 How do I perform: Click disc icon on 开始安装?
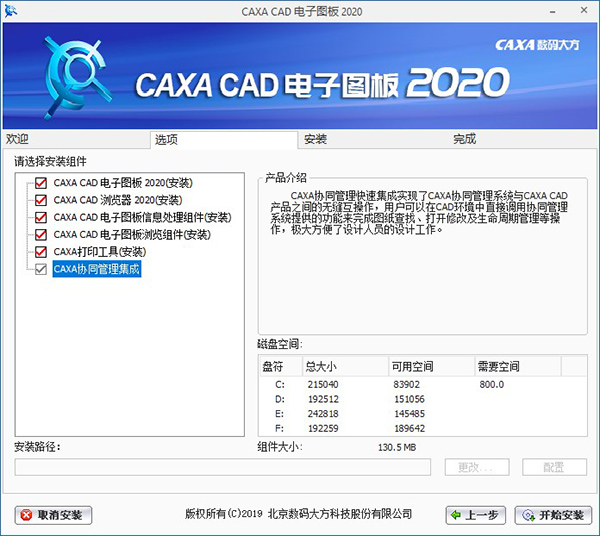pos(529,515)
